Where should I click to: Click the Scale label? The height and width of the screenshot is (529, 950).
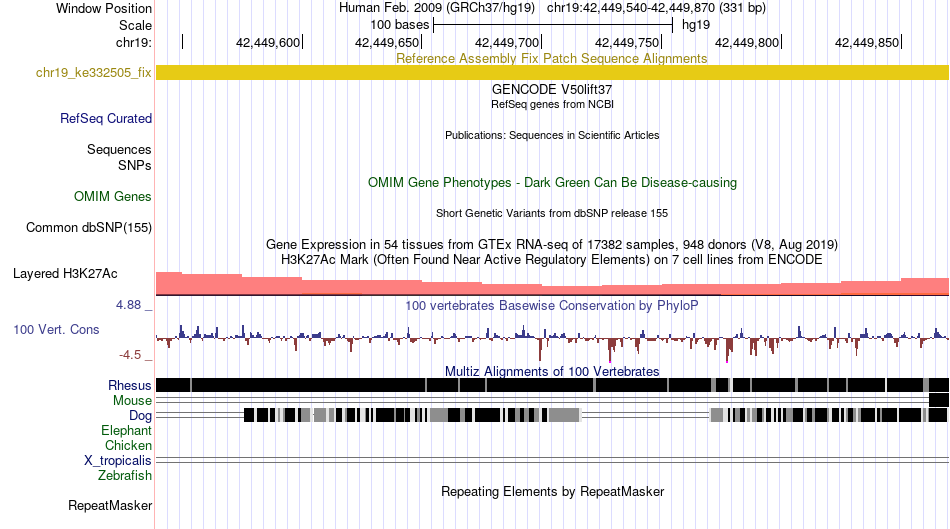135,25
